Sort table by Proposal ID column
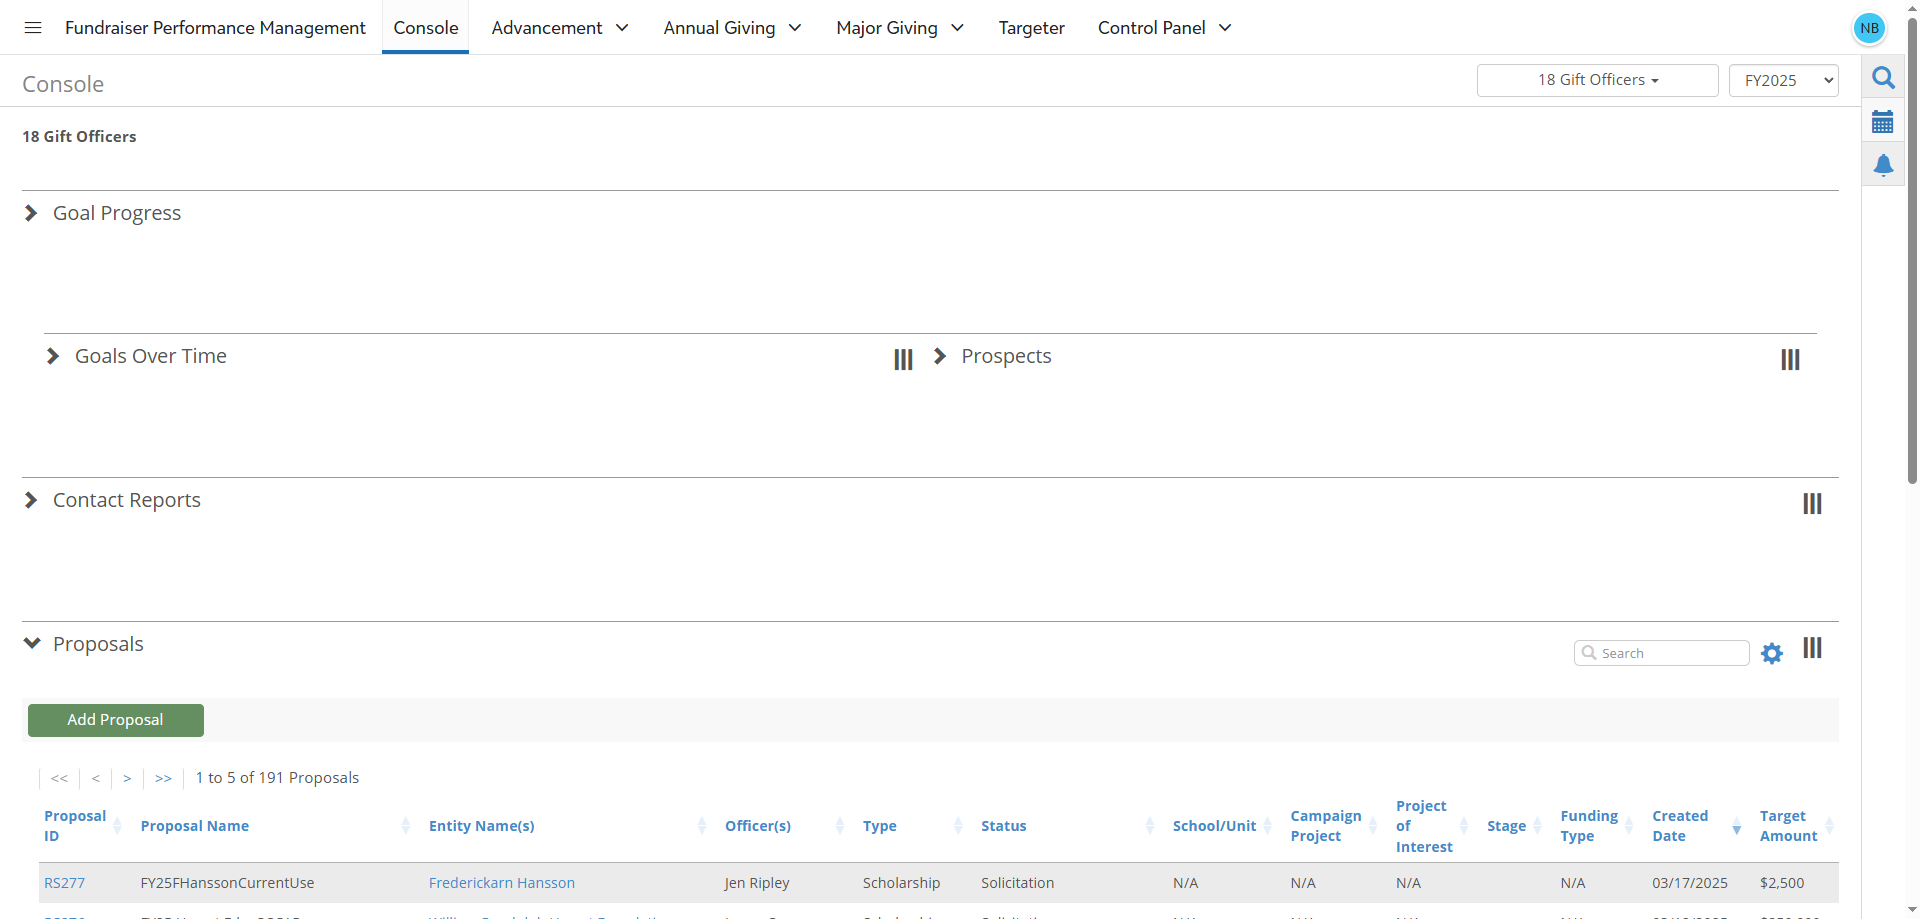This screenshot has height=919, width=1920. coord(82,826)
